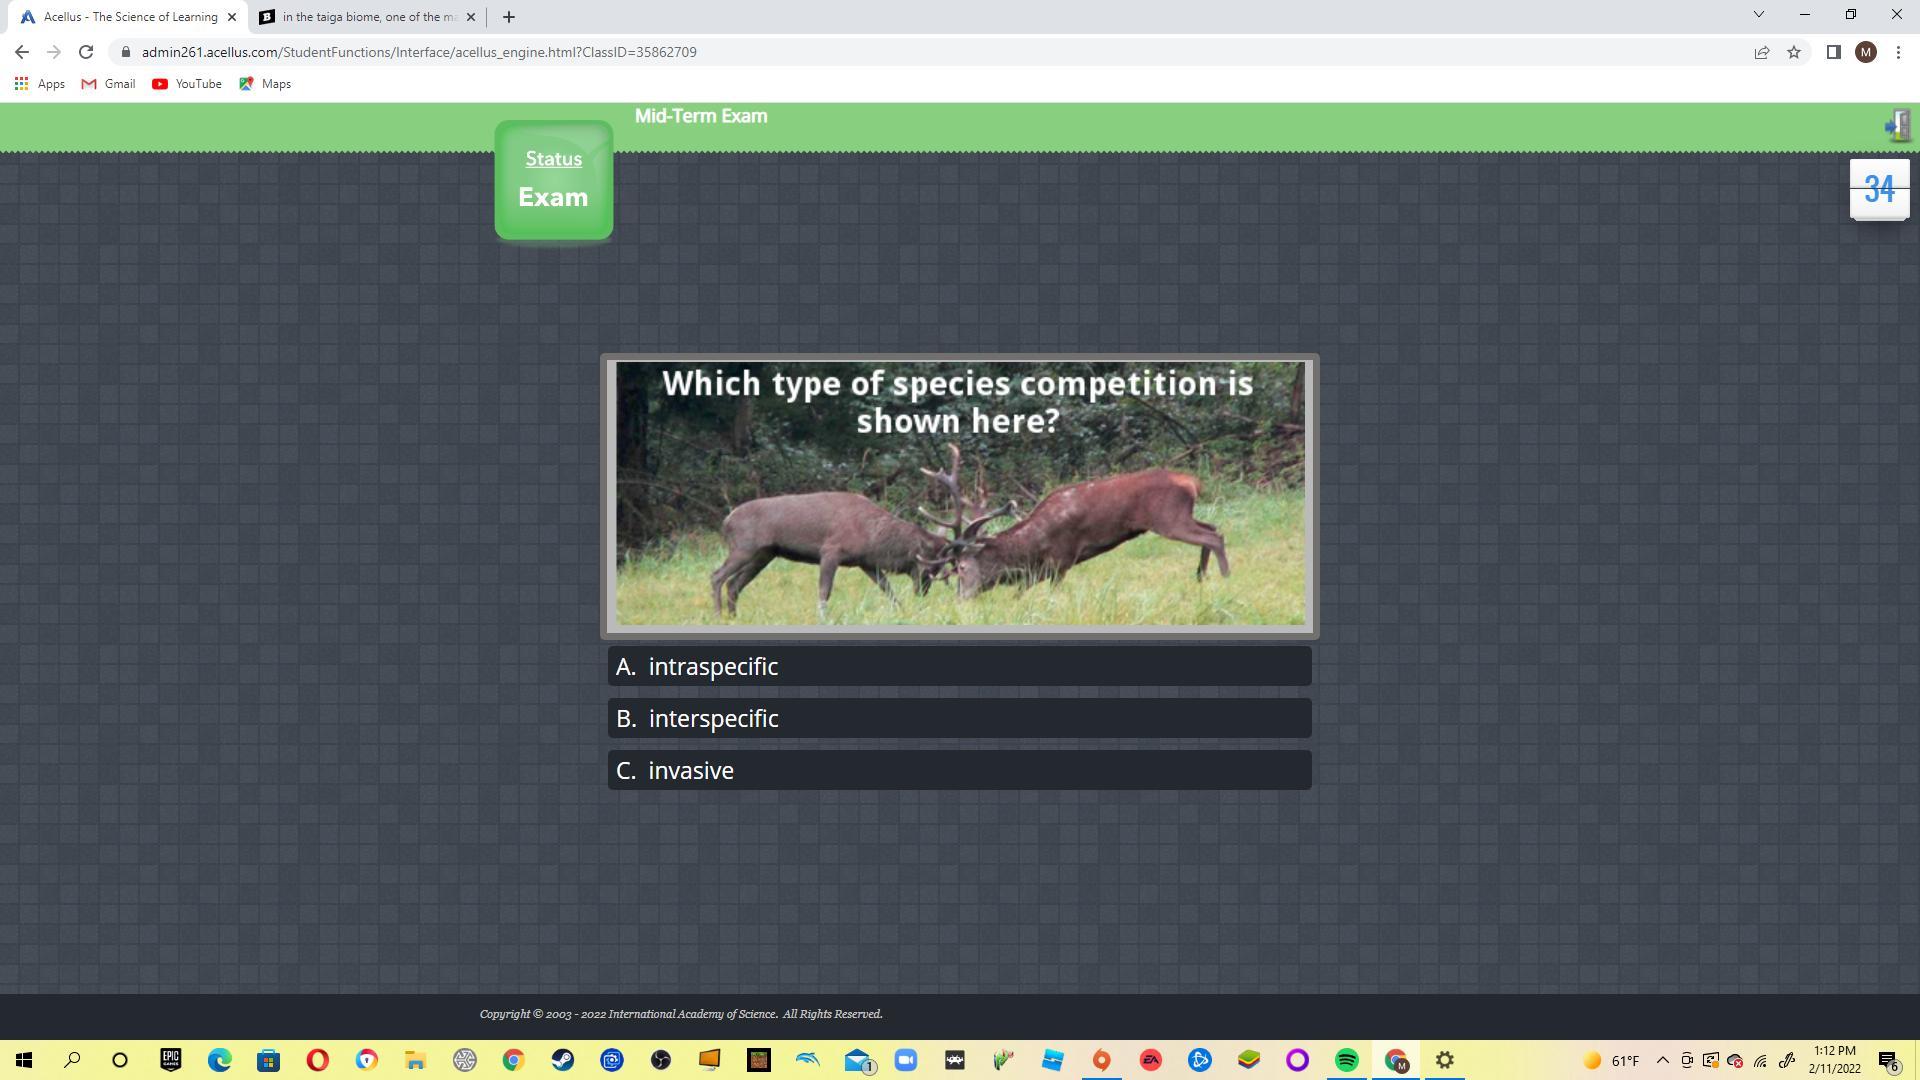Expand the Chrome three-dot menu

pyautogui.click(x=1898, y=52)
